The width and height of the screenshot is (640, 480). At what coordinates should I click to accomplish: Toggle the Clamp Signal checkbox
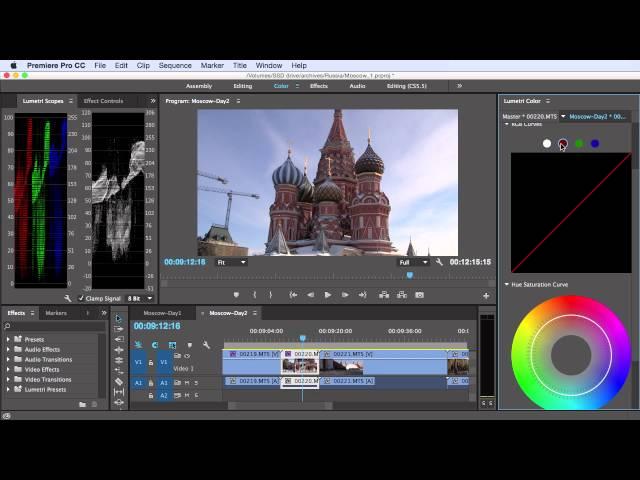coord(81,298)
